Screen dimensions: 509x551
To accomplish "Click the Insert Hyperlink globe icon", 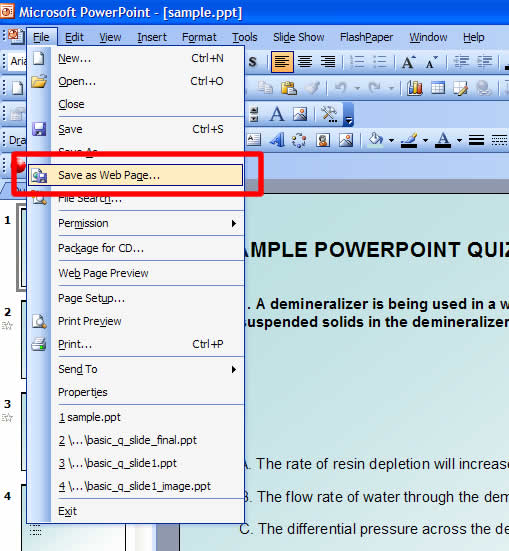I will (483, 88).
